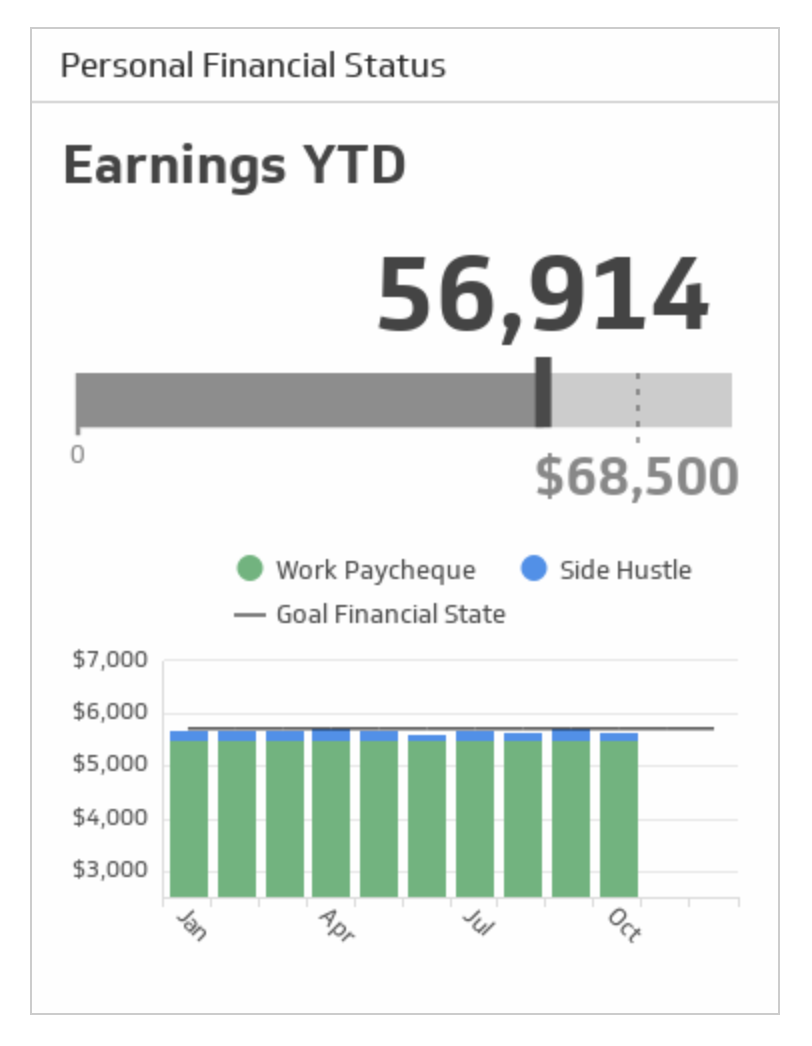This screenshot has height=1046, width=812.
Task: Toggle the Goal Financial State legend line
Action: pos(247,615)
